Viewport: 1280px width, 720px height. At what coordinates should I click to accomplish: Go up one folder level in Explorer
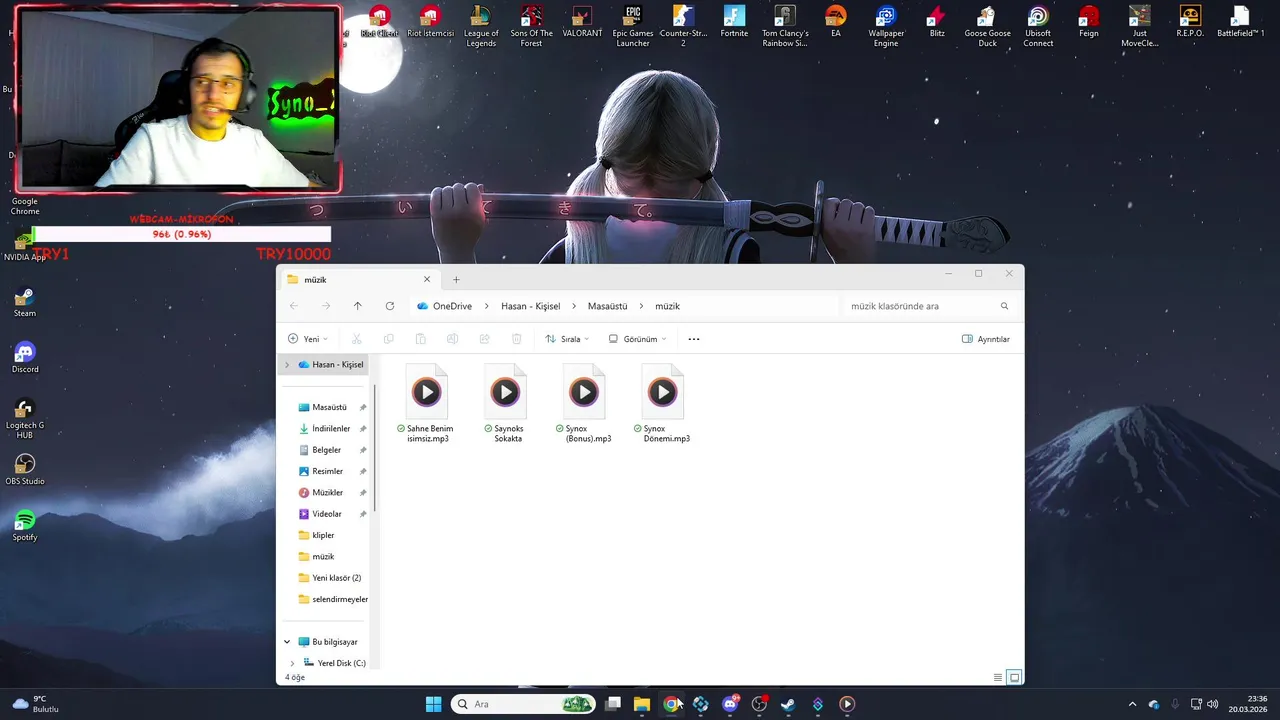pos(358,306)
